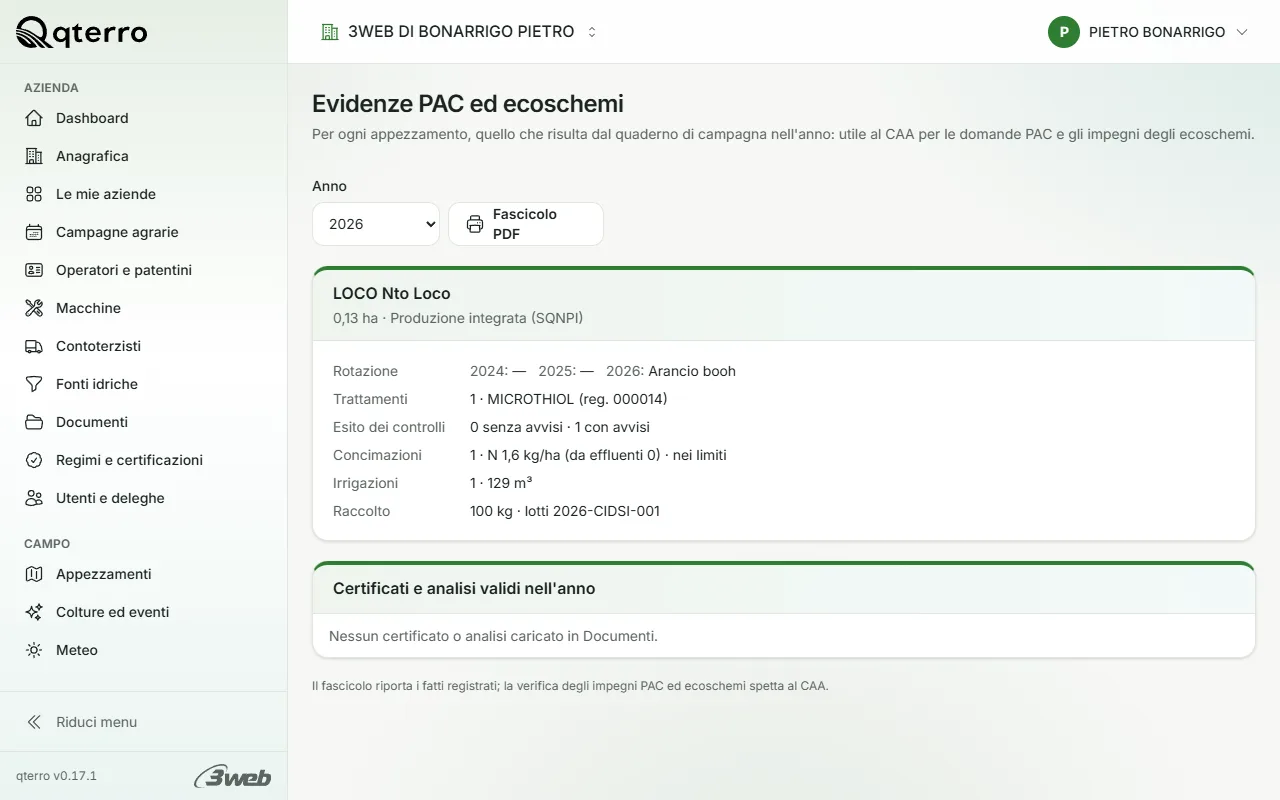1280x800 pixels.
Task: Go to Campagne agrarie section
Action: pyautogui.click(x=143, y=232)
